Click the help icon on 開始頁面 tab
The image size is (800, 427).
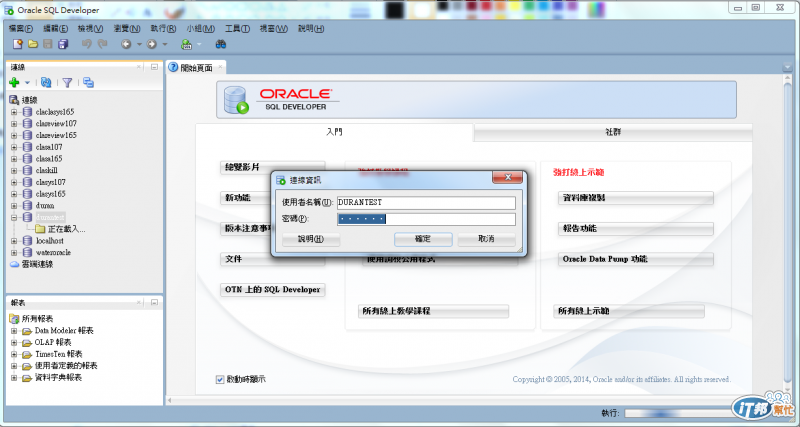[x=173, y=67]
